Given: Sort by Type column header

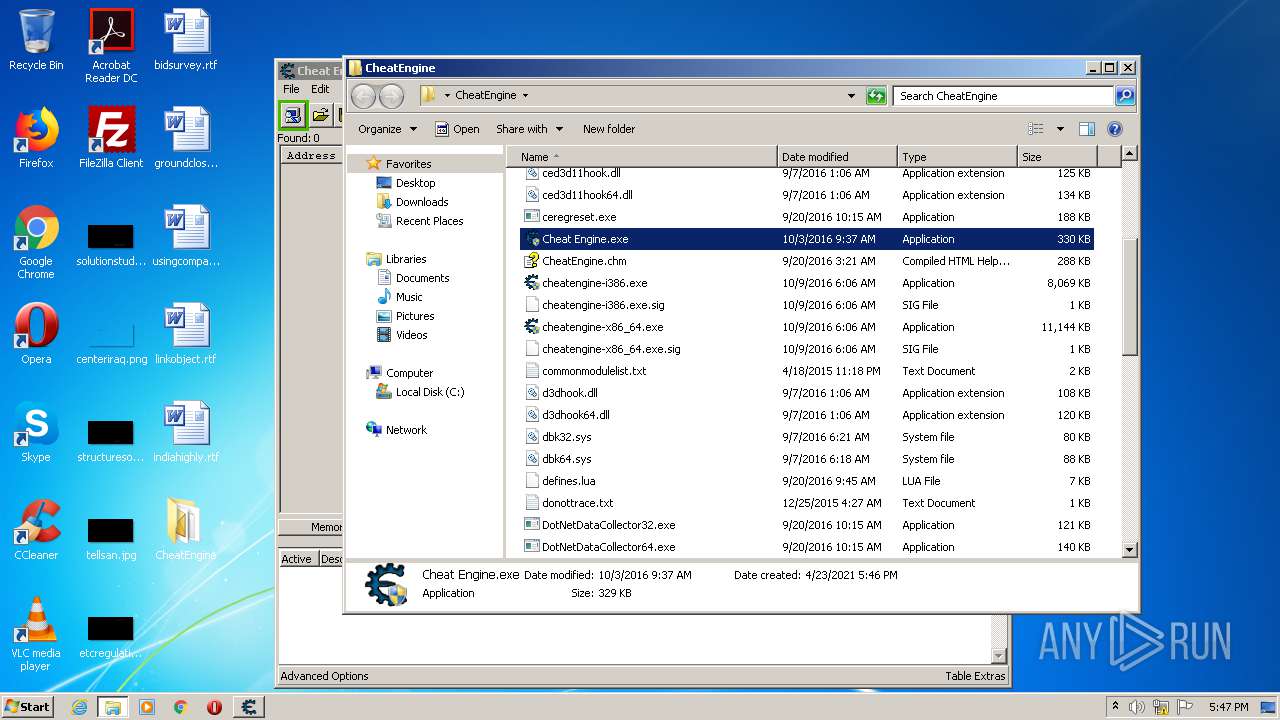Looking at the screenshot, I should click(957, 157).
